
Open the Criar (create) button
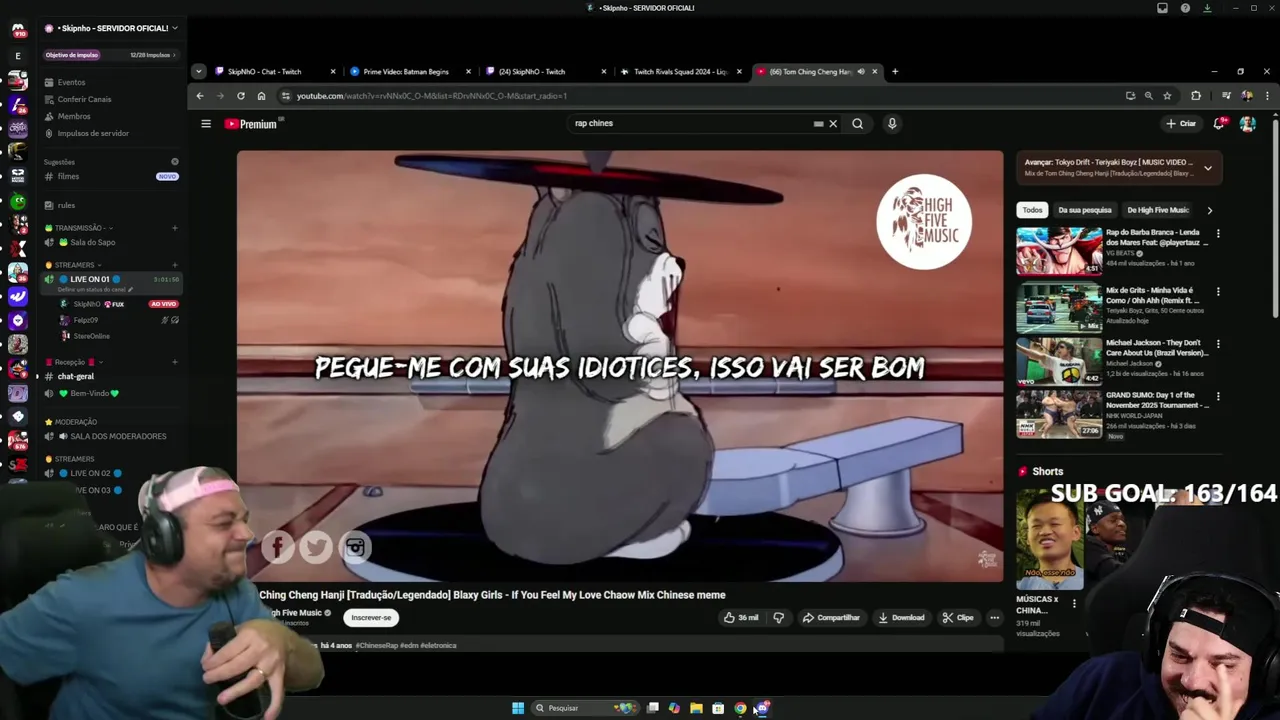(x=1181, y=124)
